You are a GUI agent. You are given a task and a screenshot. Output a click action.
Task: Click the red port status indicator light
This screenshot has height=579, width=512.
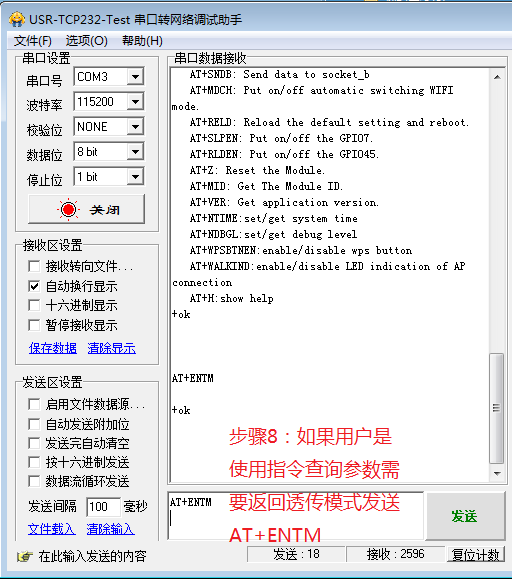click(68, 210)
